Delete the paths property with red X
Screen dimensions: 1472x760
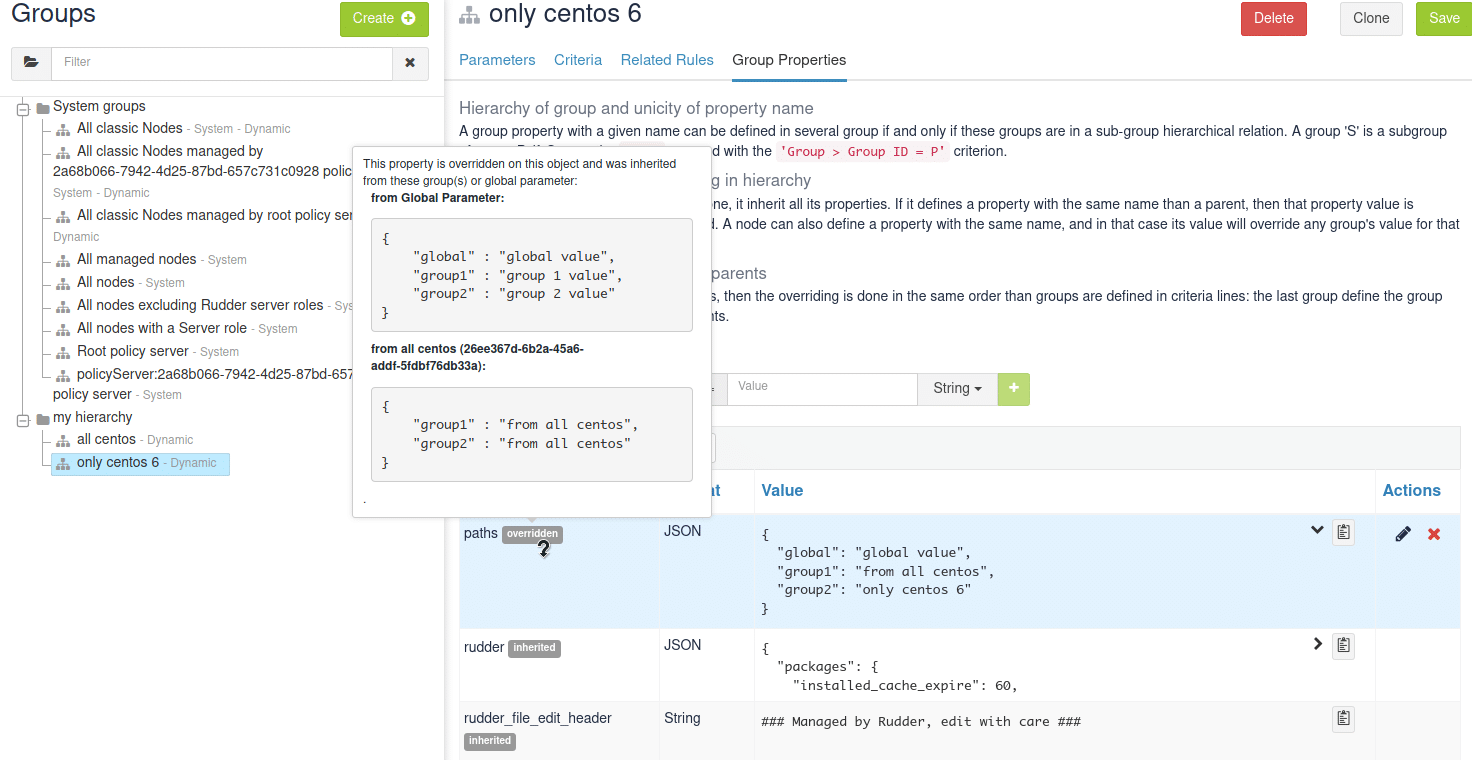pos(1434,534)
